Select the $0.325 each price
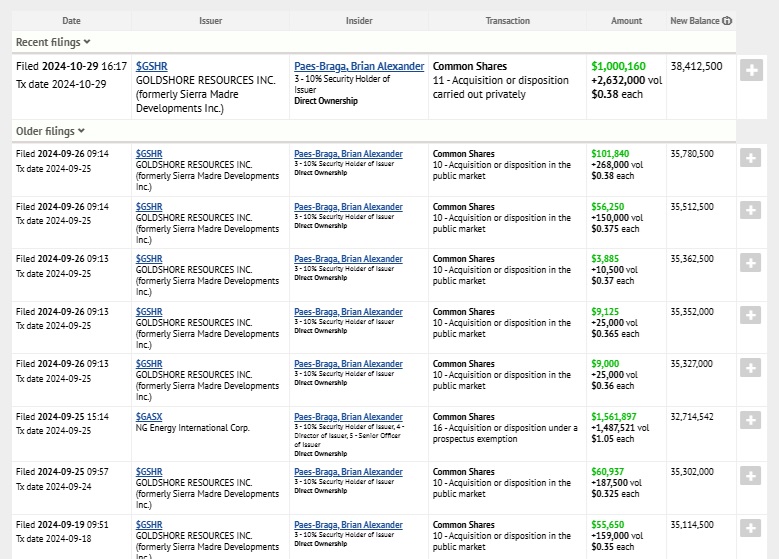This screenshot has height=559, width=779. pyautogui.click(x=615, y=494)
